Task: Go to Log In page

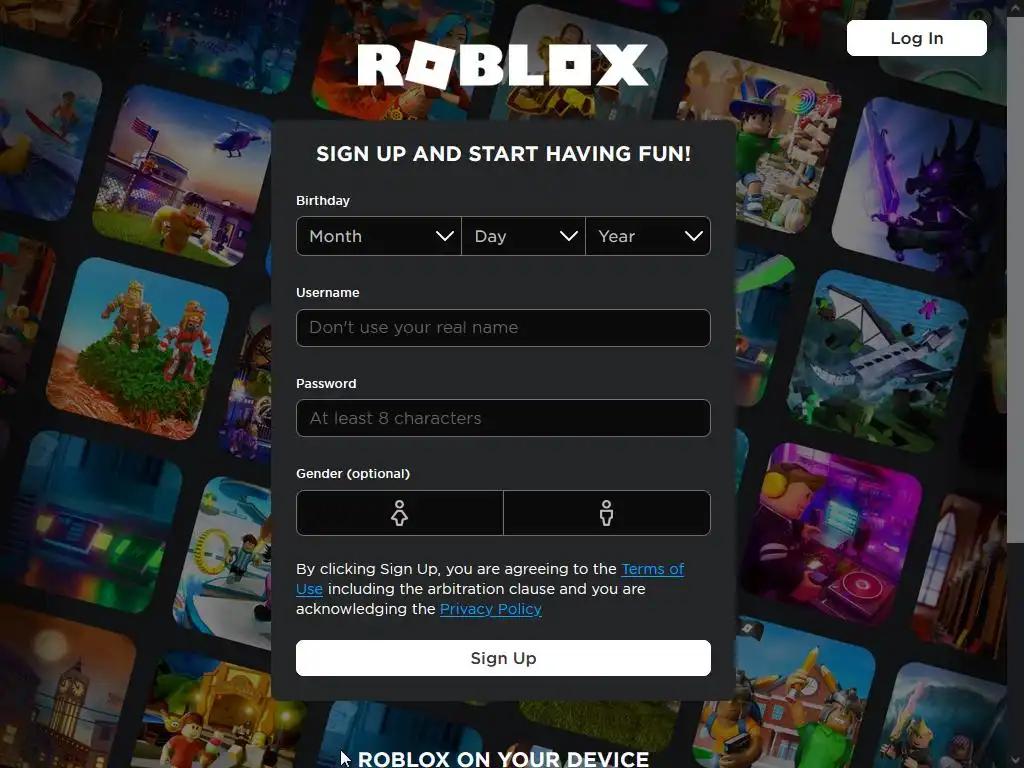Action: [x=916, y=38]
